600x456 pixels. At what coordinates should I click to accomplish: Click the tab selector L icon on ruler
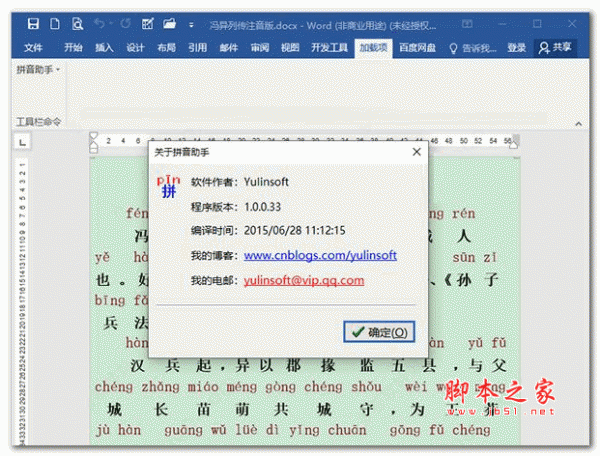[x=23, y=142]
